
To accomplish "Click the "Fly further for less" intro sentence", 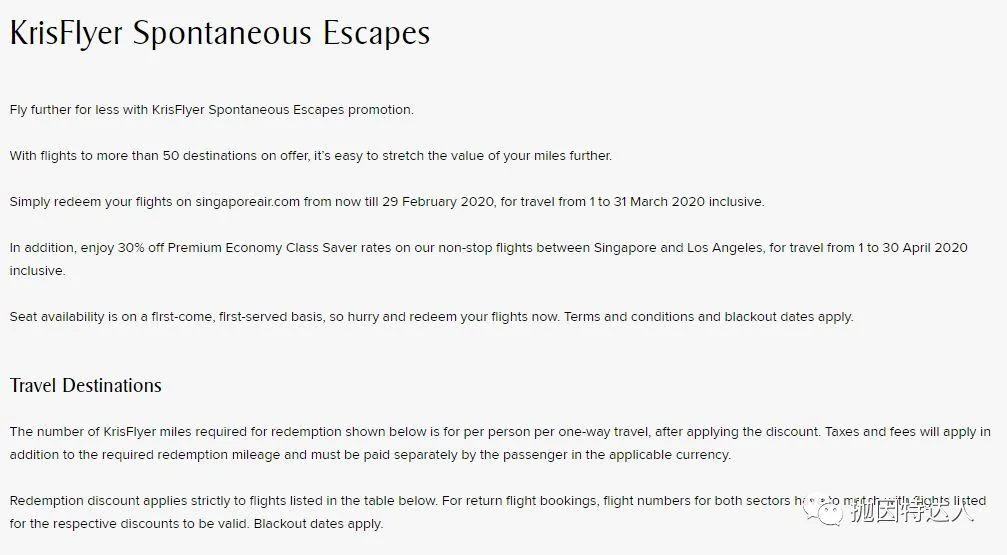I will pyautogui.click(x=211, y=110).
